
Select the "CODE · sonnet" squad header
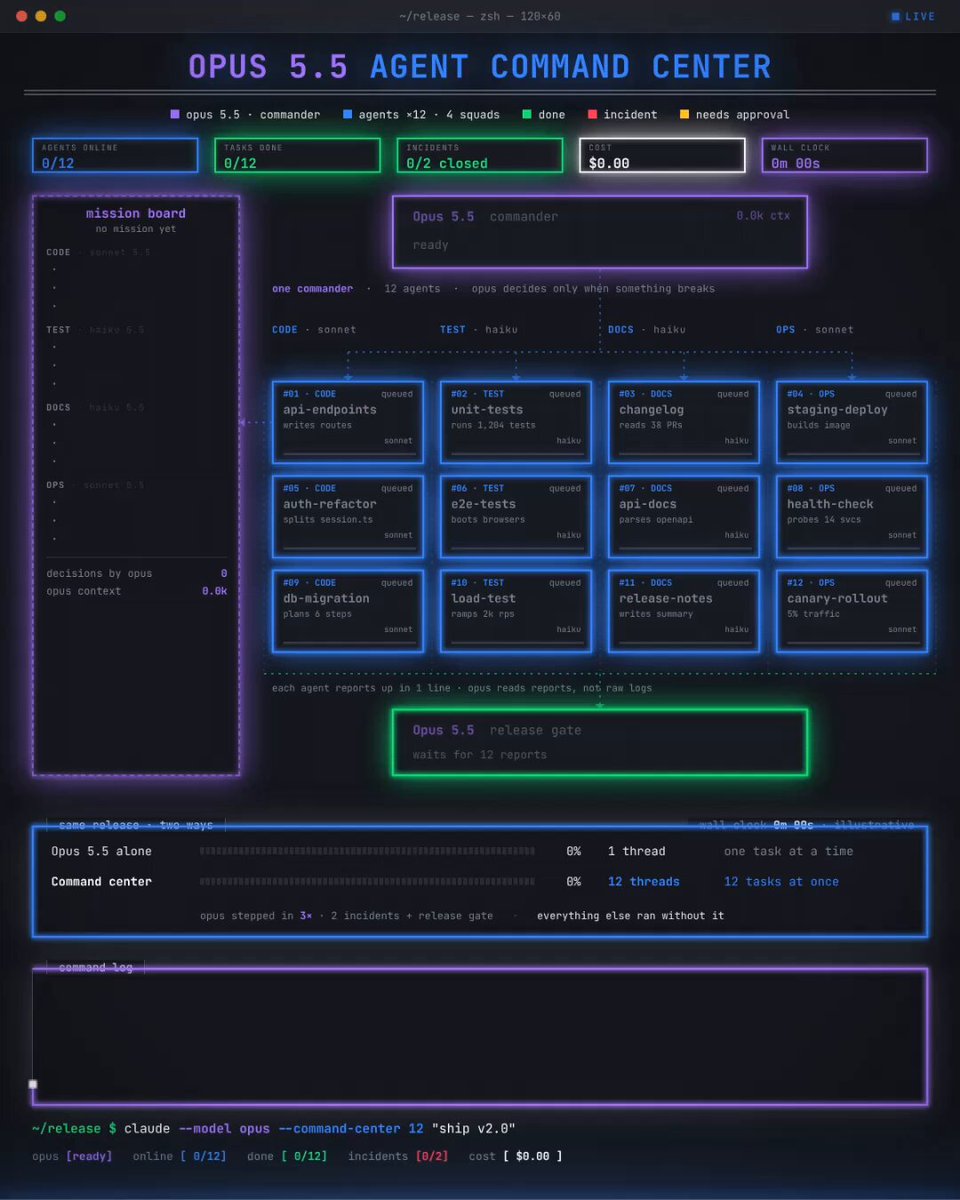314,329
